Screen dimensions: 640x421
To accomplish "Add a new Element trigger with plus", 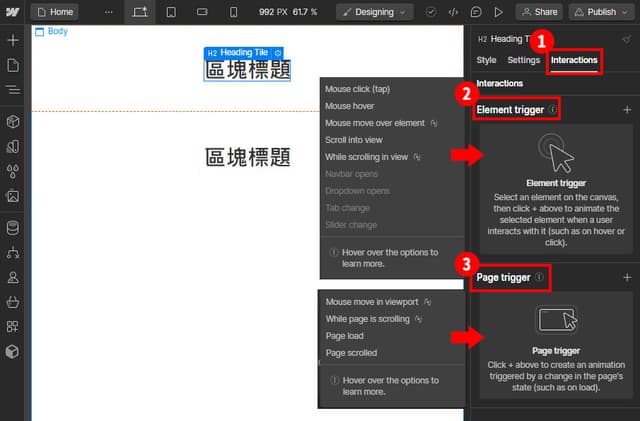I will click(627, 110).
